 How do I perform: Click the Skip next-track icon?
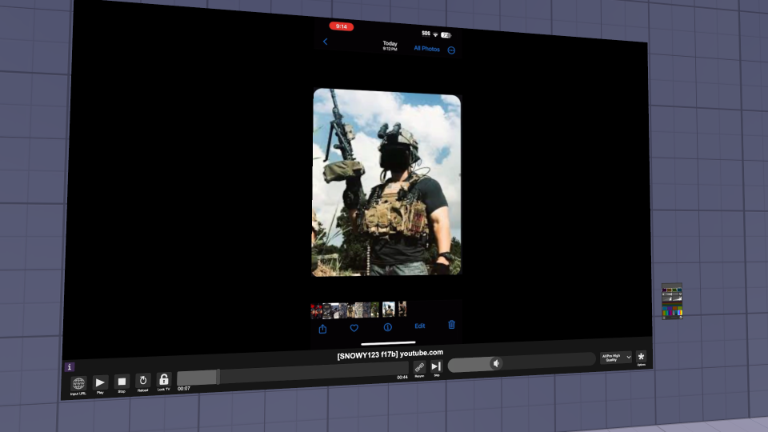tap(436, 367)
